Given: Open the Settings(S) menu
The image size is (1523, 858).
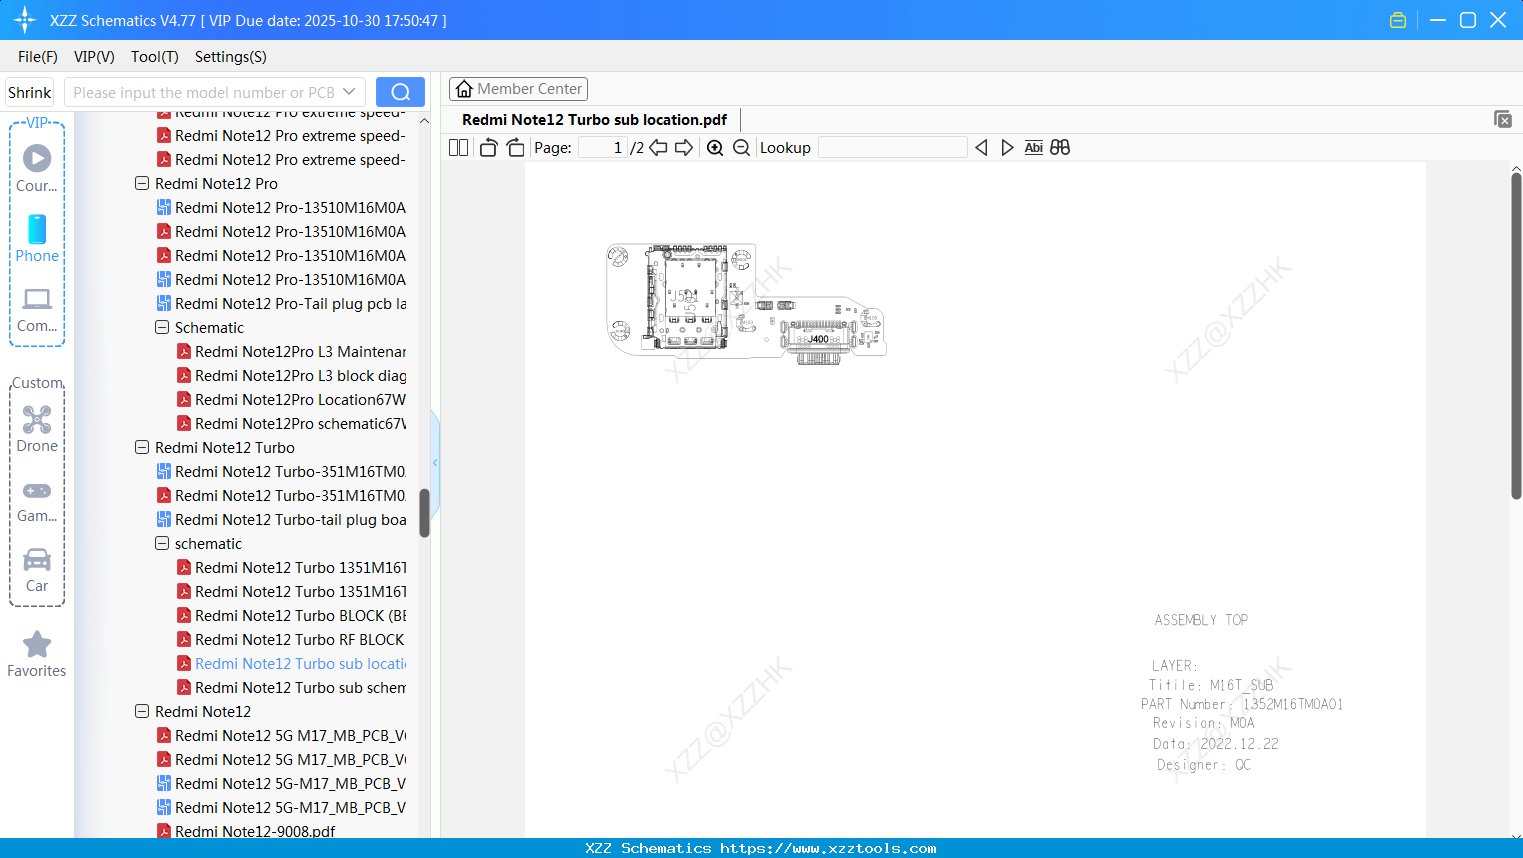Looking at the screenshot, I should (x=230, y=57).
